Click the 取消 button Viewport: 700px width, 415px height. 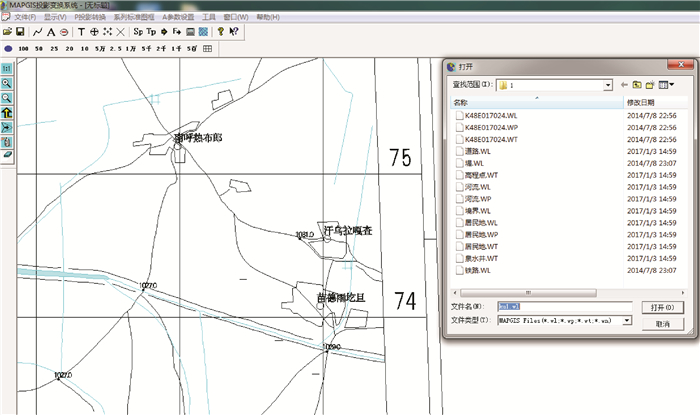[662, 324]
